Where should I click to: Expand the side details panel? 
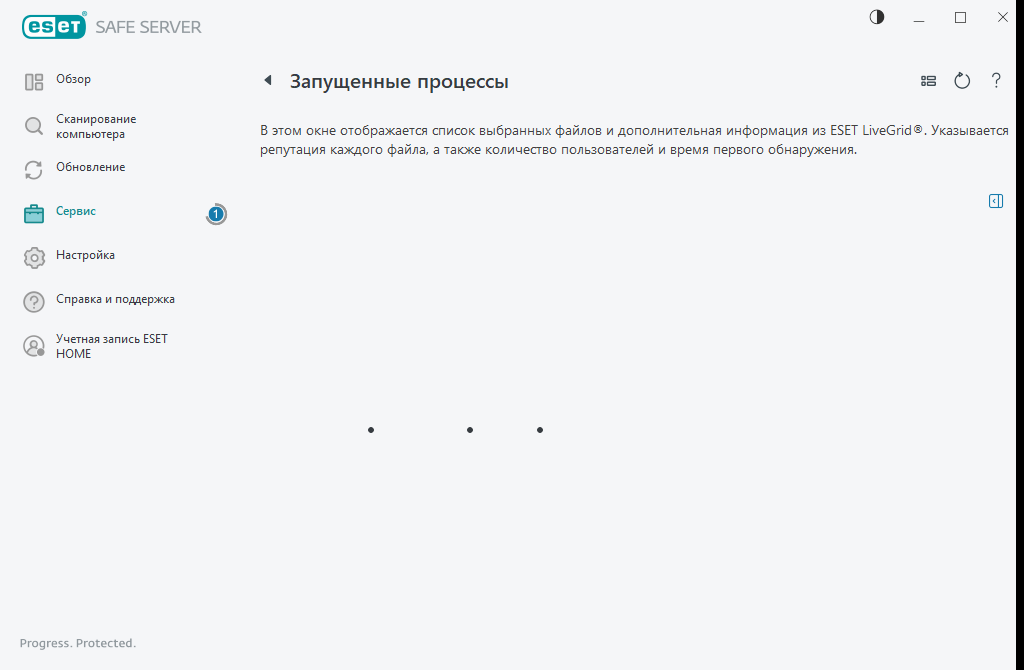coord(996,201)
